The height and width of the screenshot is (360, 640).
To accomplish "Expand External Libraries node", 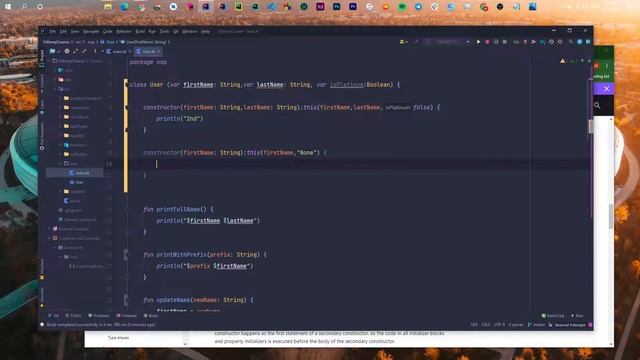I will pyautogui.click(x=49, y=229).
